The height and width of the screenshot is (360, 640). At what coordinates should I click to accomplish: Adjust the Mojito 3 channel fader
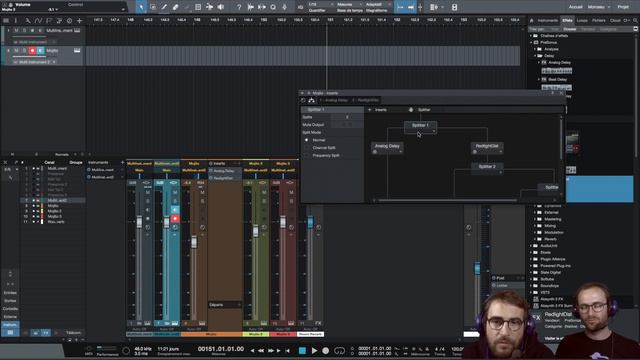(256, 231)
